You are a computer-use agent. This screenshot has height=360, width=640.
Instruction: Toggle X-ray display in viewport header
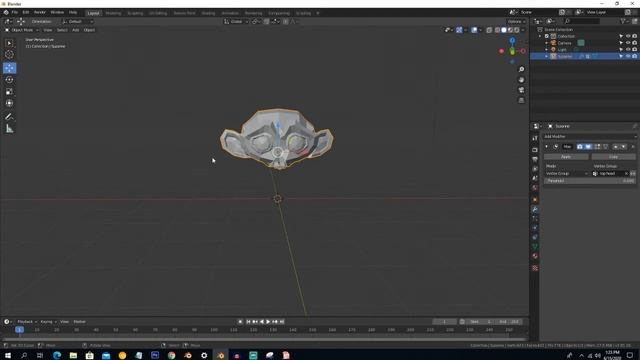tap(489, 30)
